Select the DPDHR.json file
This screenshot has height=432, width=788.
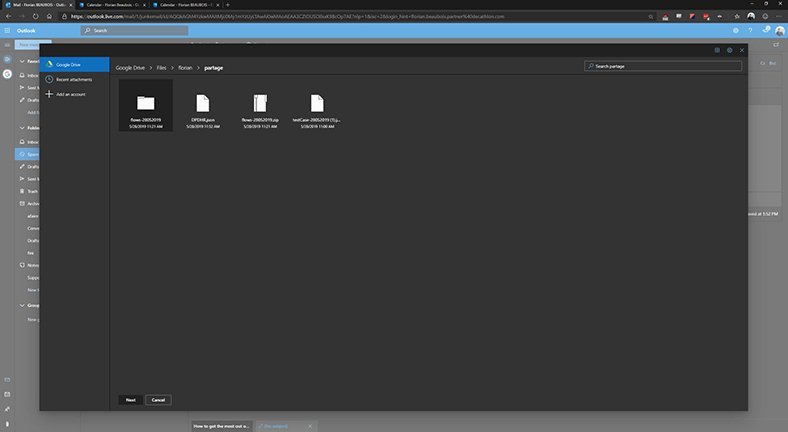tap(203, 105)
